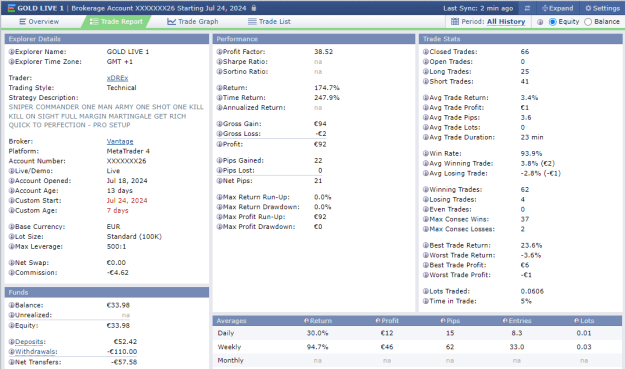
Task: Click the Daily row label in Averages
Action: click(x=226, y=333)
